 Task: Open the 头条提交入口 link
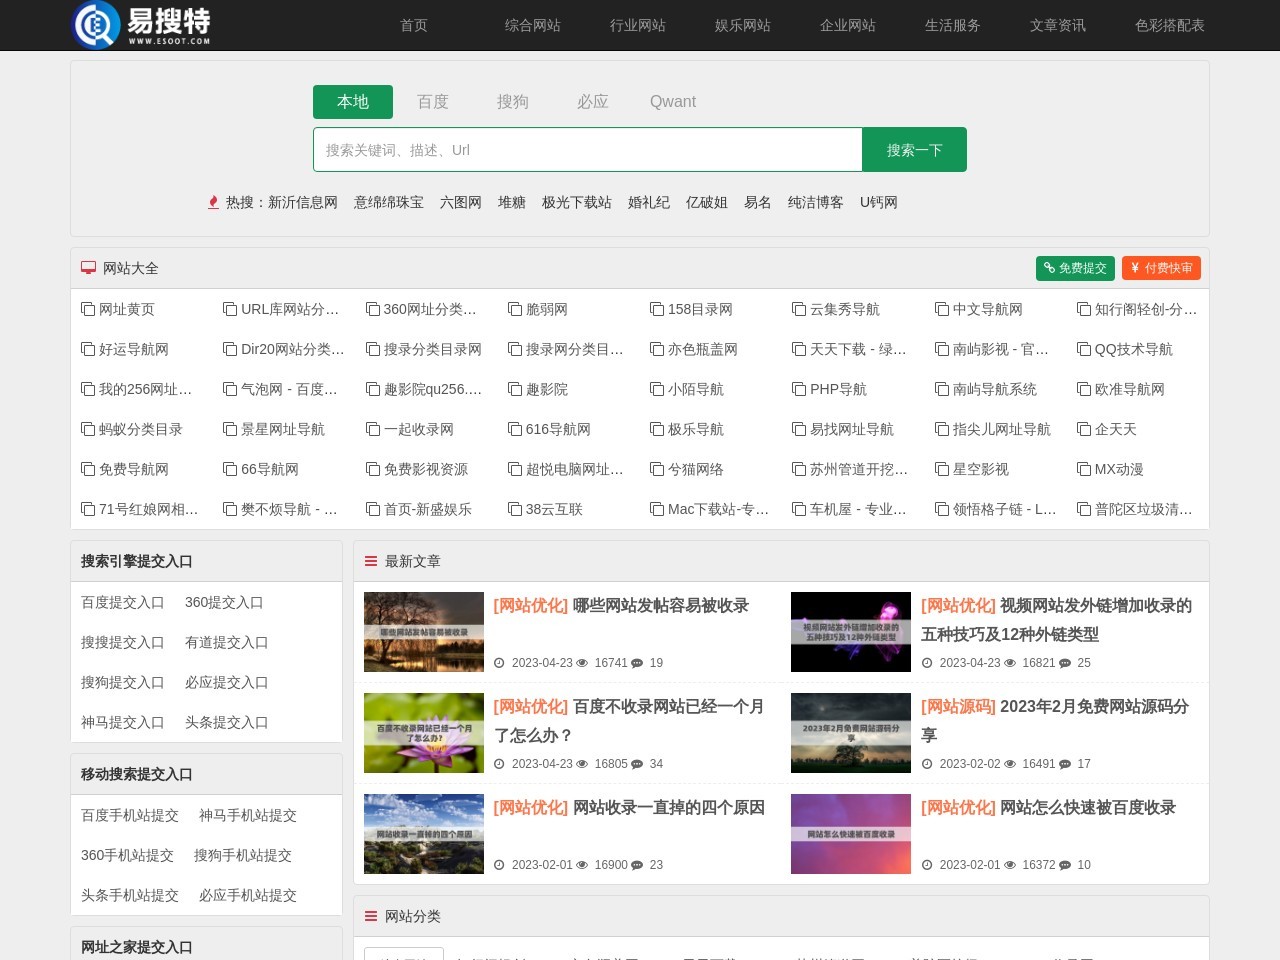[x=227, y=722]
